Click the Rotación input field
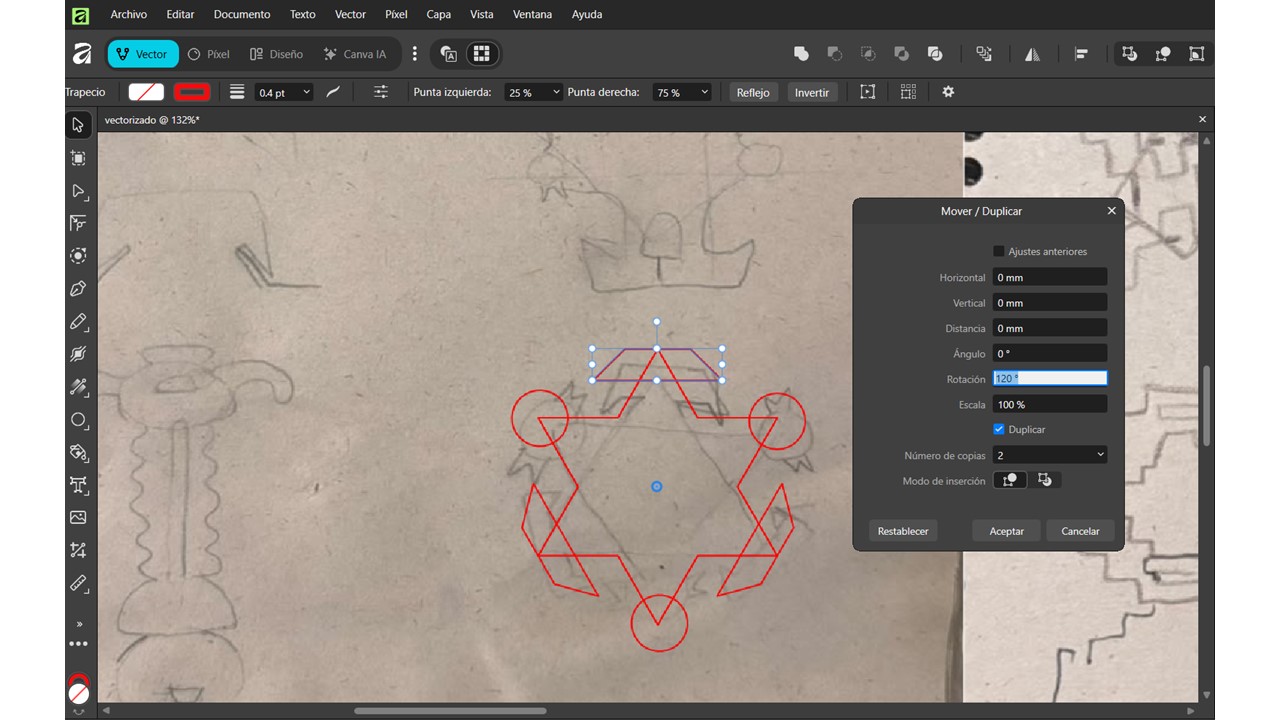Screen dimensions: 1280x720 1050,379
